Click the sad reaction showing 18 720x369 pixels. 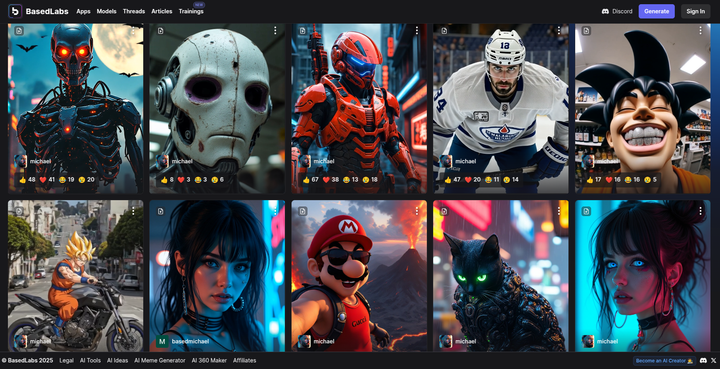[370, 179]
